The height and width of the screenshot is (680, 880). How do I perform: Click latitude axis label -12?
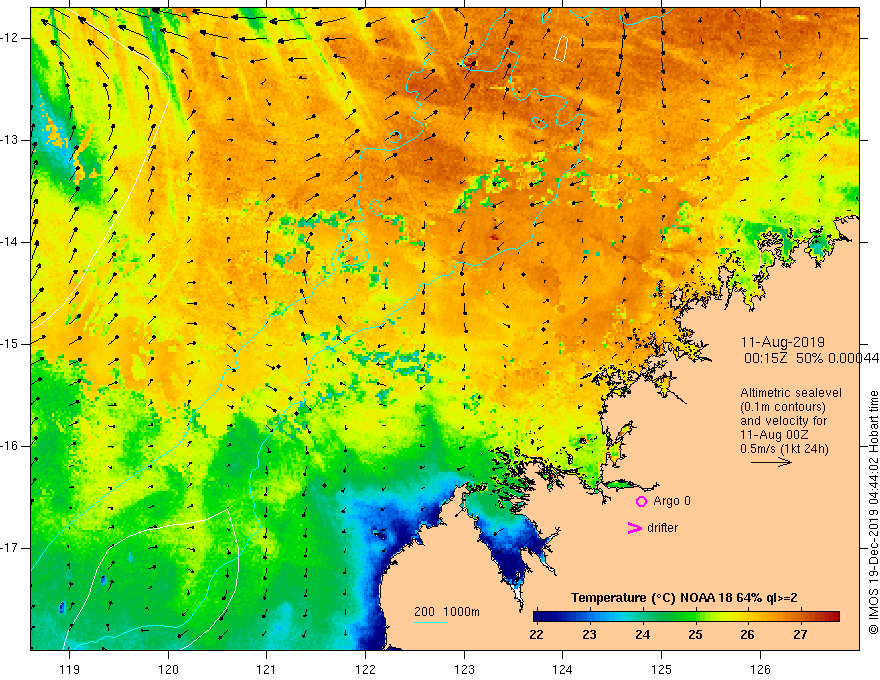(x=10, y=38)
